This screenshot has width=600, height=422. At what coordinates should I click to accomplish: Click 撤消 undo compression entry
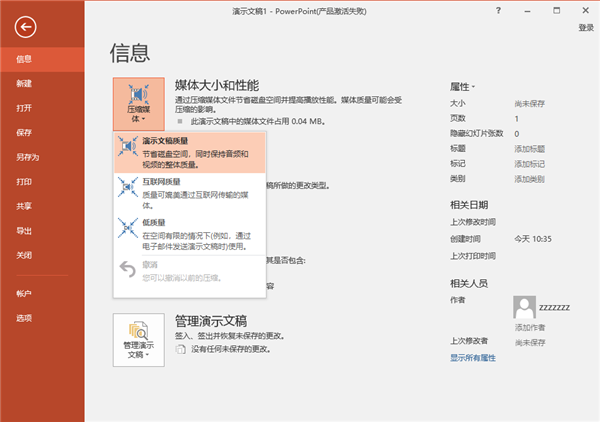tap(189, 271)
